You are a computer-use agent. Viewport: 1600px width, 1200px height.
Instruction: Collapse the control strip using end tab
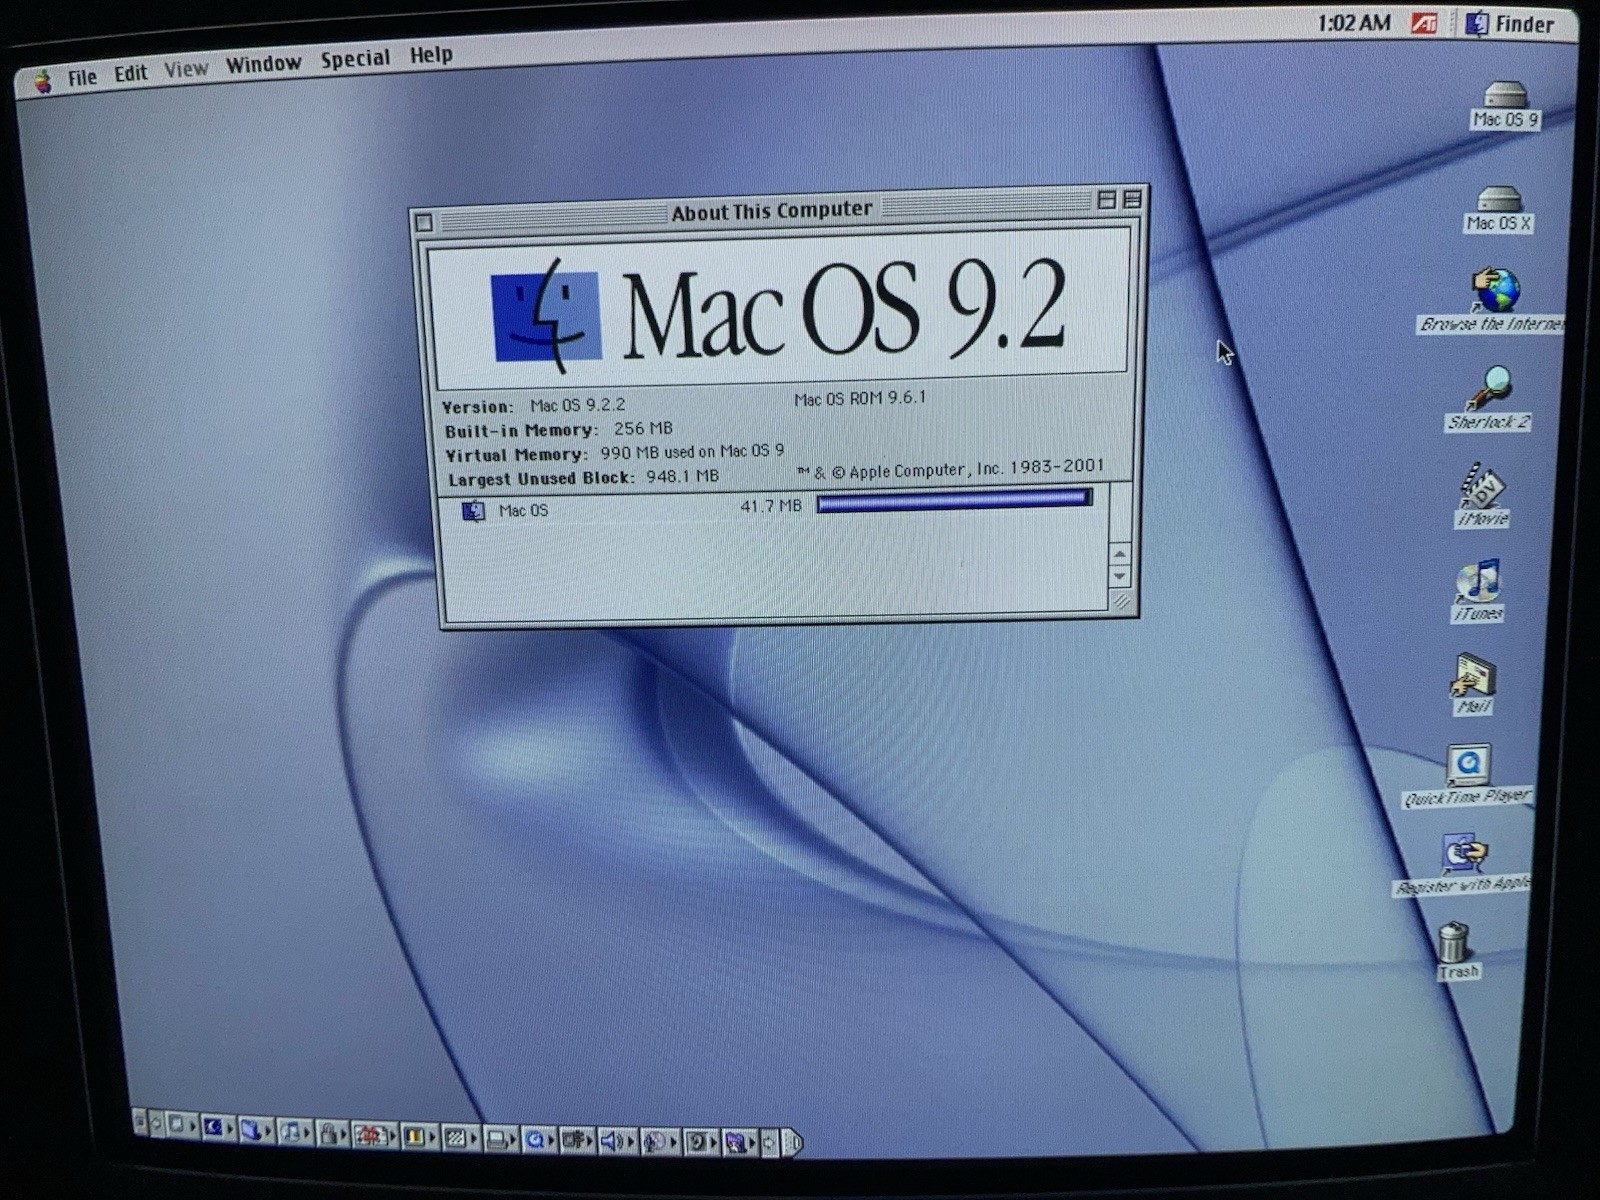pyautogui.click(x=792, y=1142)
